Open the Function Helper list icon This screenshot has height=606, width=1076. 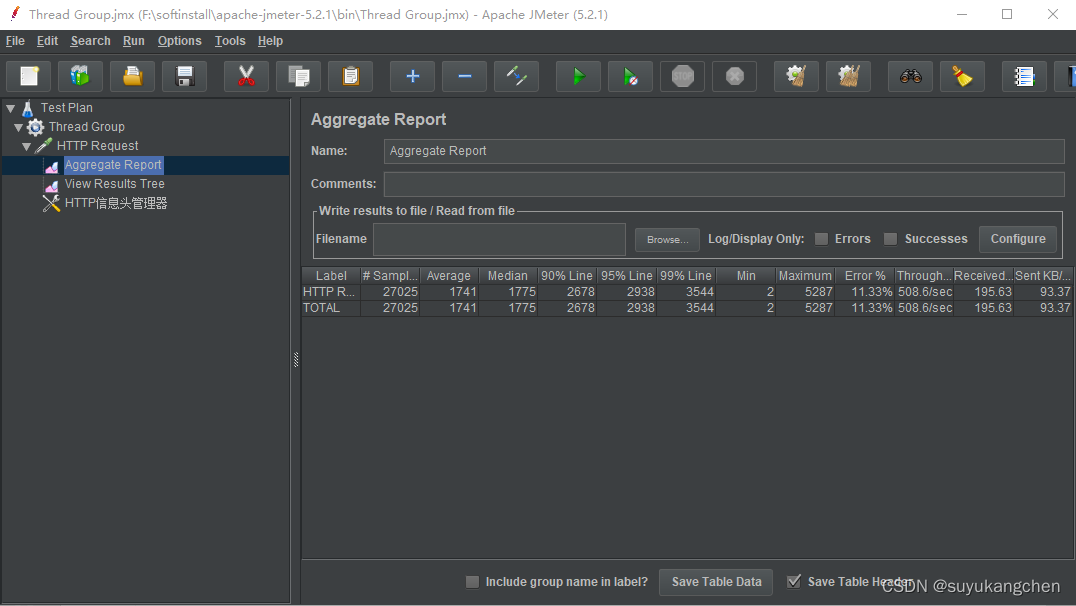(x=1025, y=76)
